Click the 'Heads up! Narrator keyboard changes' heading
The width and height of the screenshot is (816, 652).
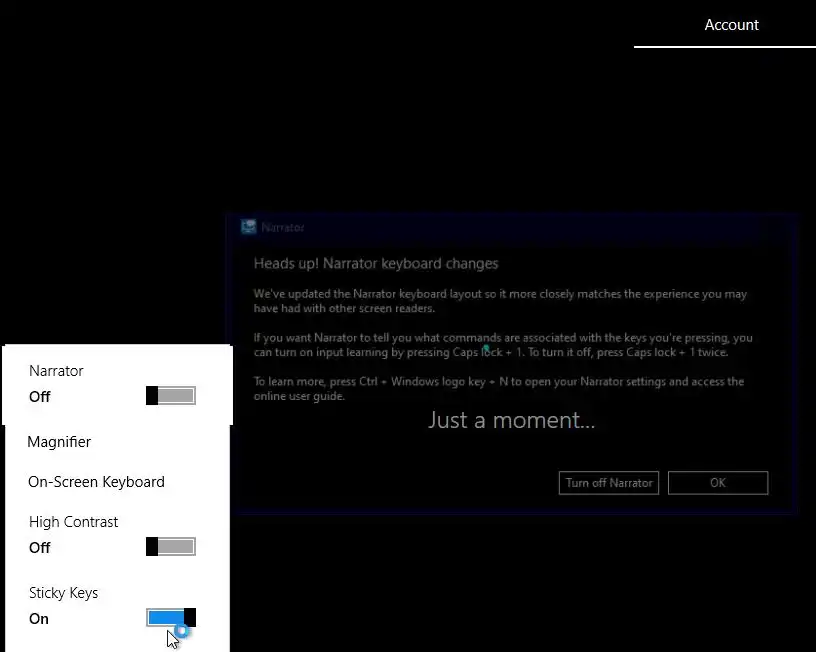click(376, 263)
